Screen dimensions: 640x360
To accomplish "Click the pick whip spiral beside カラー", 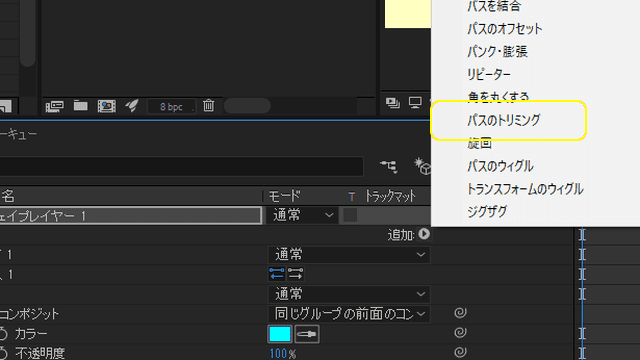I will point(460,333).
